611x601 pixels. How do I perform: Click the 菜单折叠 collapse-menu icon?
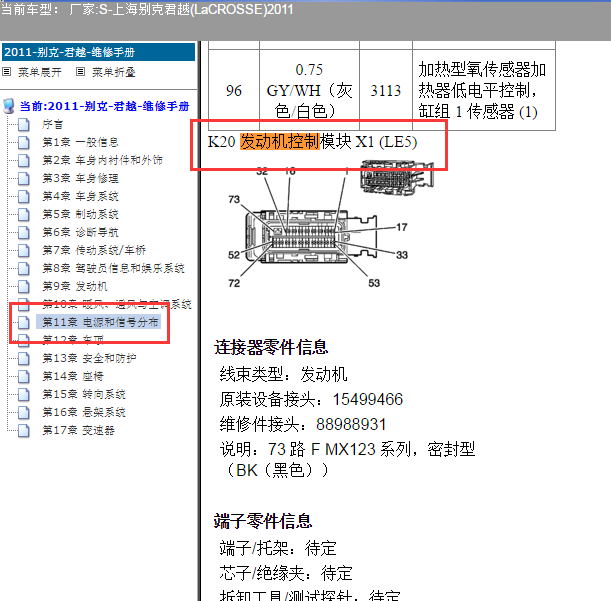tap(80, 72)
